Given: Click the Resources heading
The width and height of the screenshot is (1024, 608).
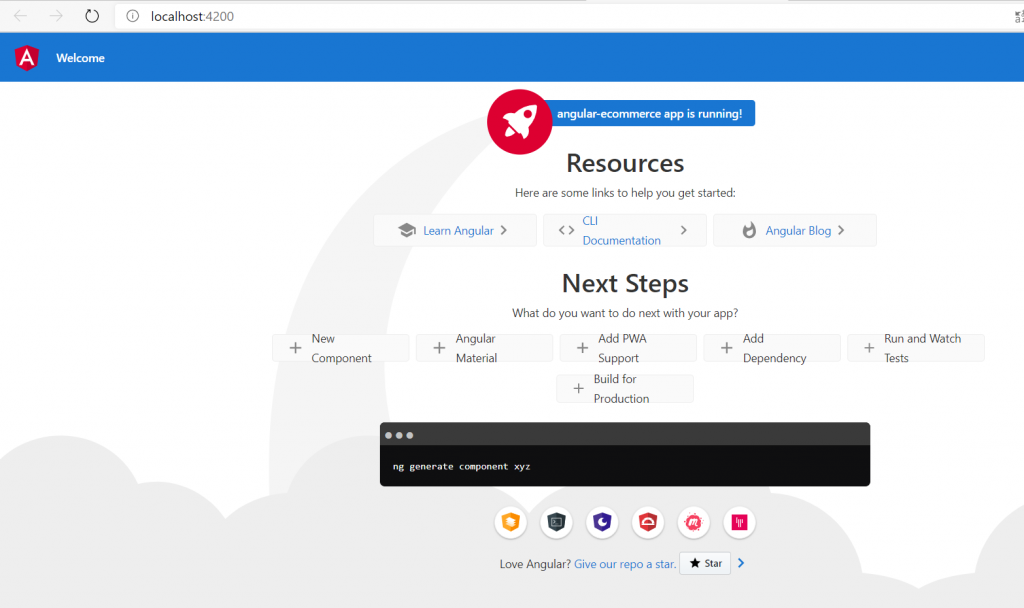Looking at the screenshot, I should (625, 163).
